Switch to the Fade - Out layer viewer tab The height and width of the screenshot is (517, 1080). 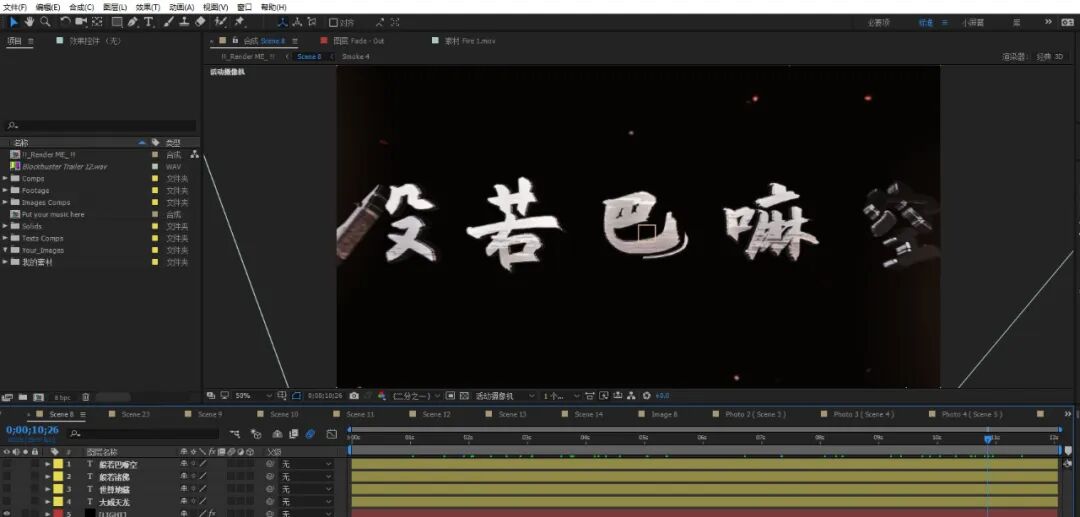click(x=358, y=41)
